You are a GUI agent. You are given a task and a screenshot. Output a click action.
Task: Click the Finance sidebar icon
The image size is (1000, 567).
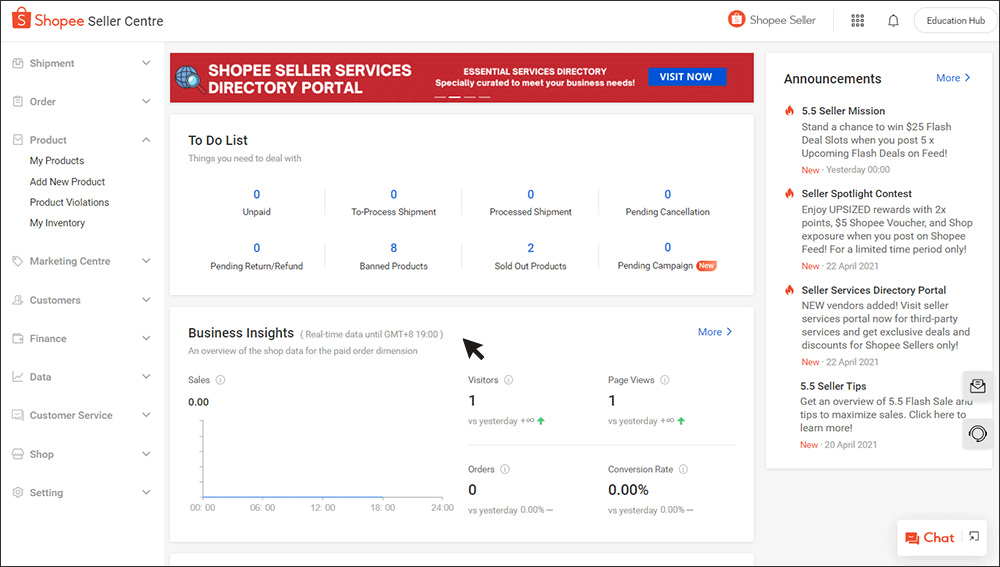(18, 338)
